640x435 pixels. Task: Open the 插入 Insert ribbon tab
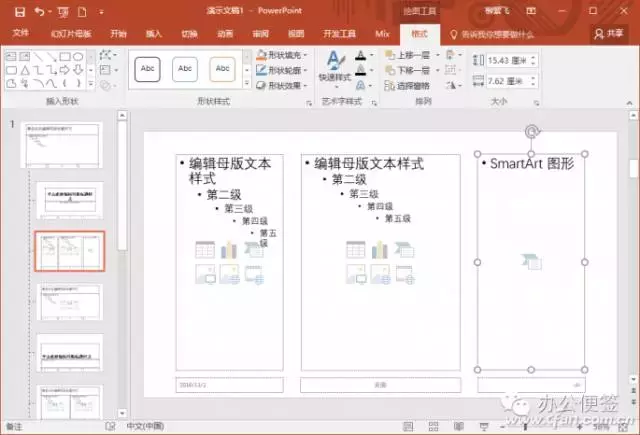click(154, 34)
